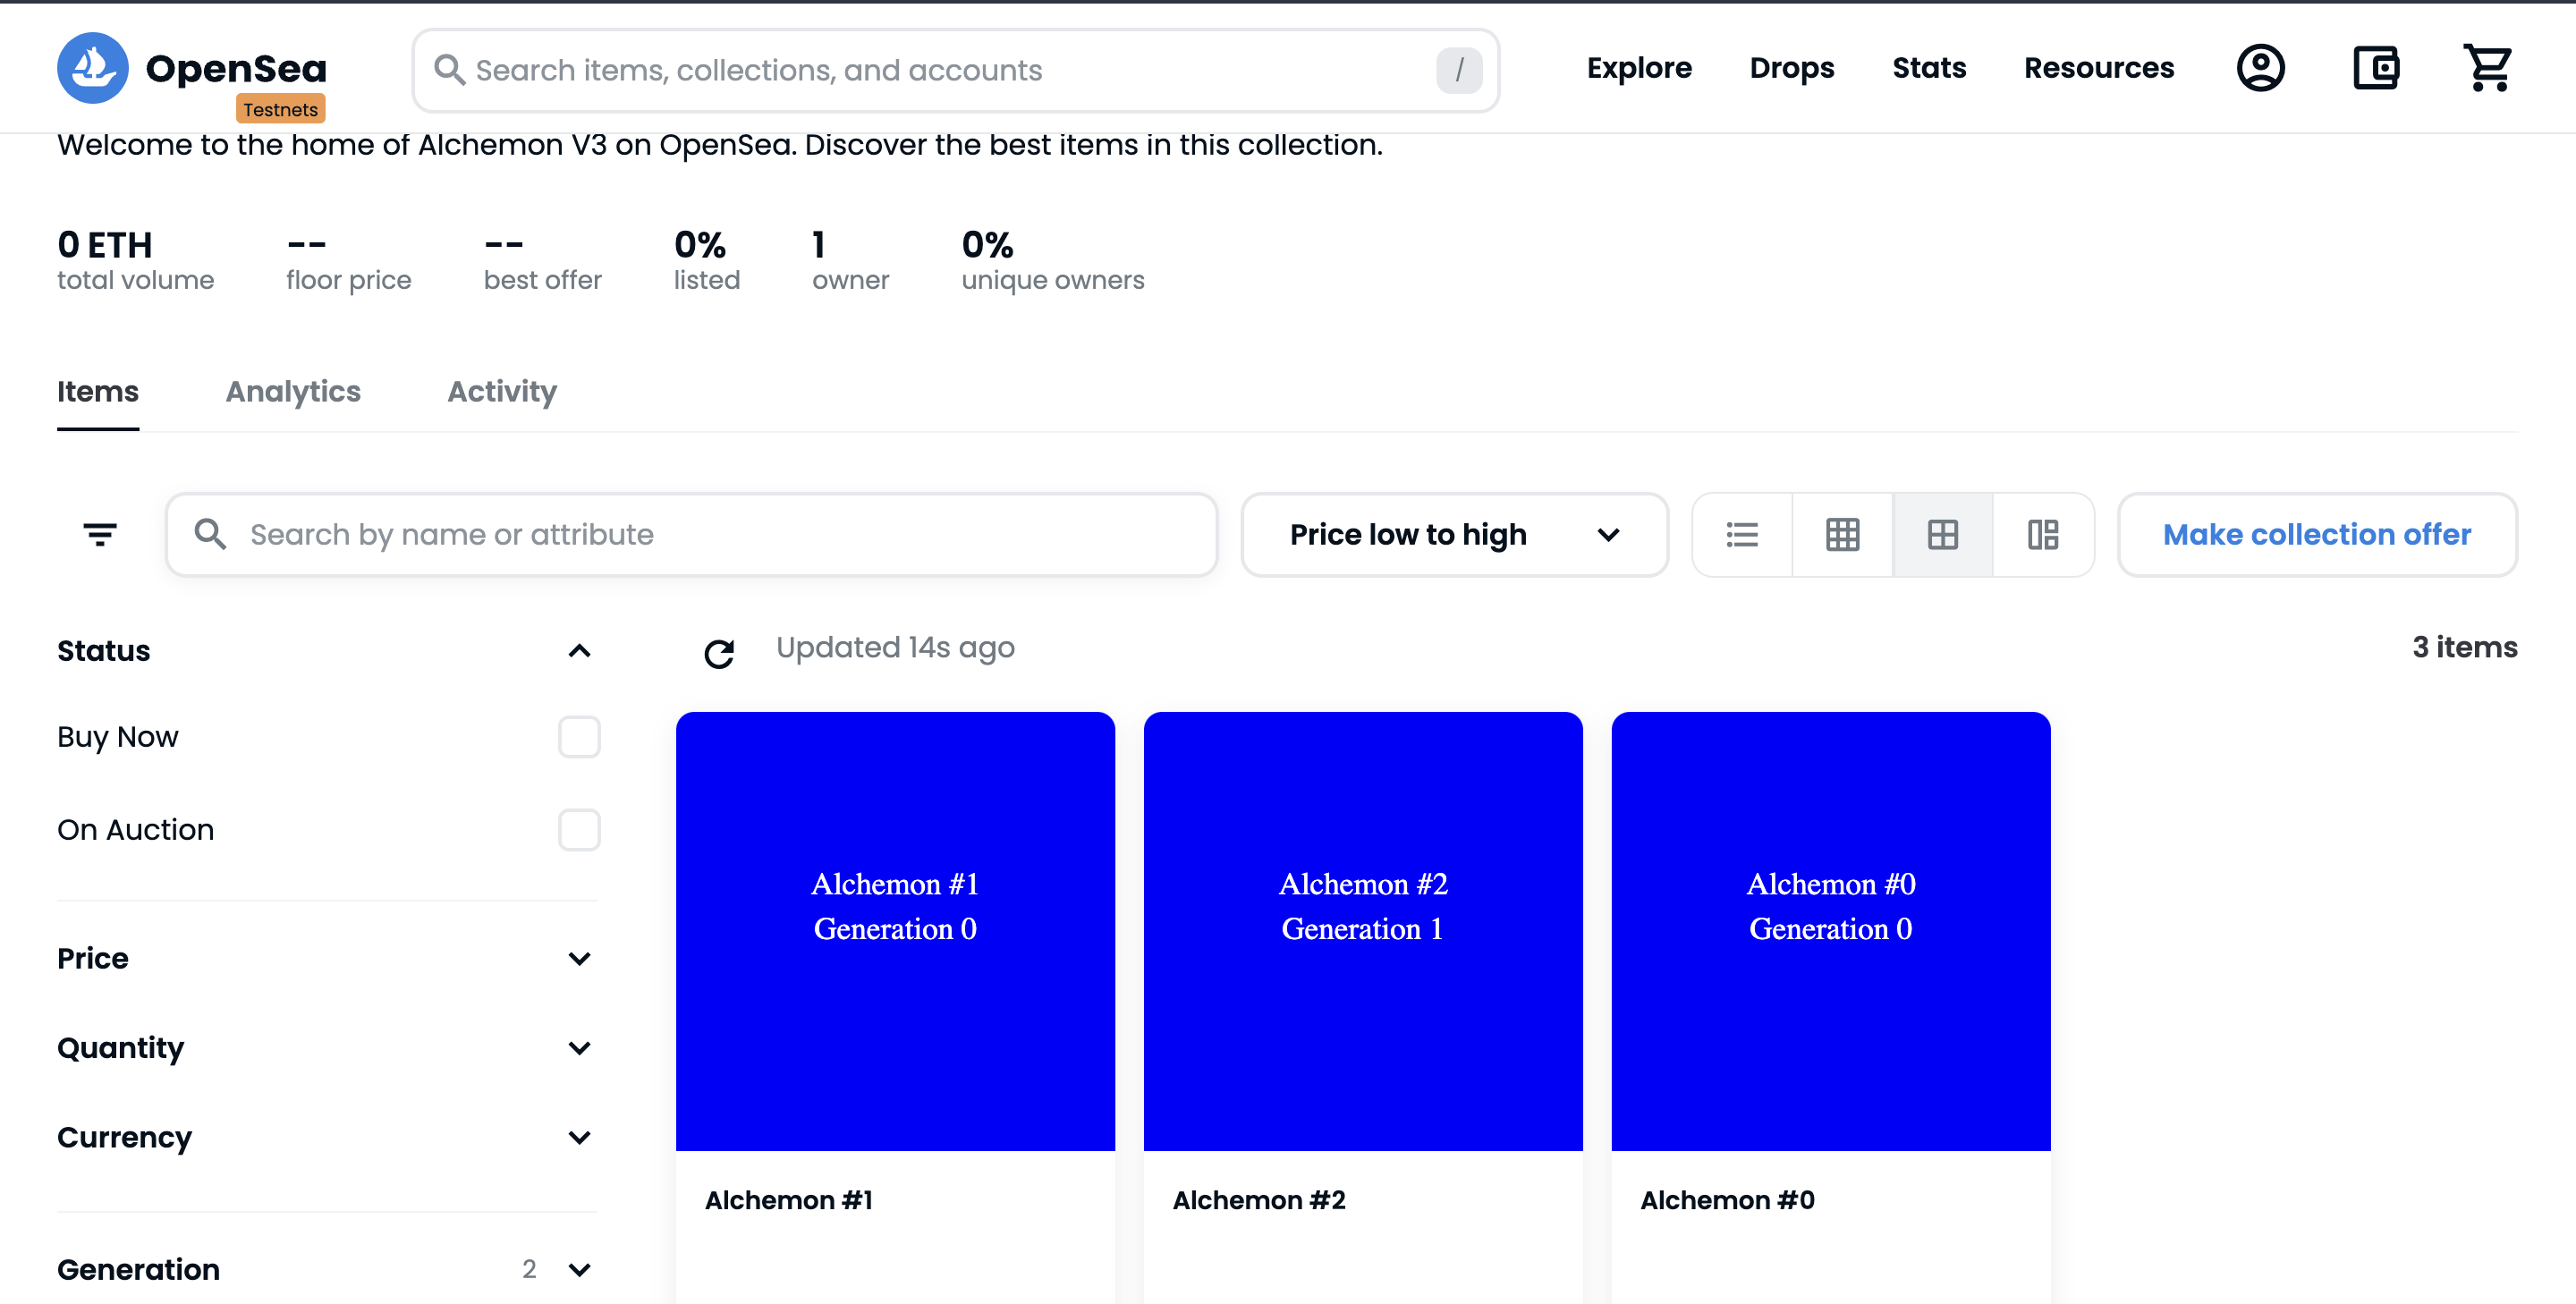The width and height of the screenshot is (2576, 1304).
Task: Switch to the Activity tab
Action: coord(502,392)
